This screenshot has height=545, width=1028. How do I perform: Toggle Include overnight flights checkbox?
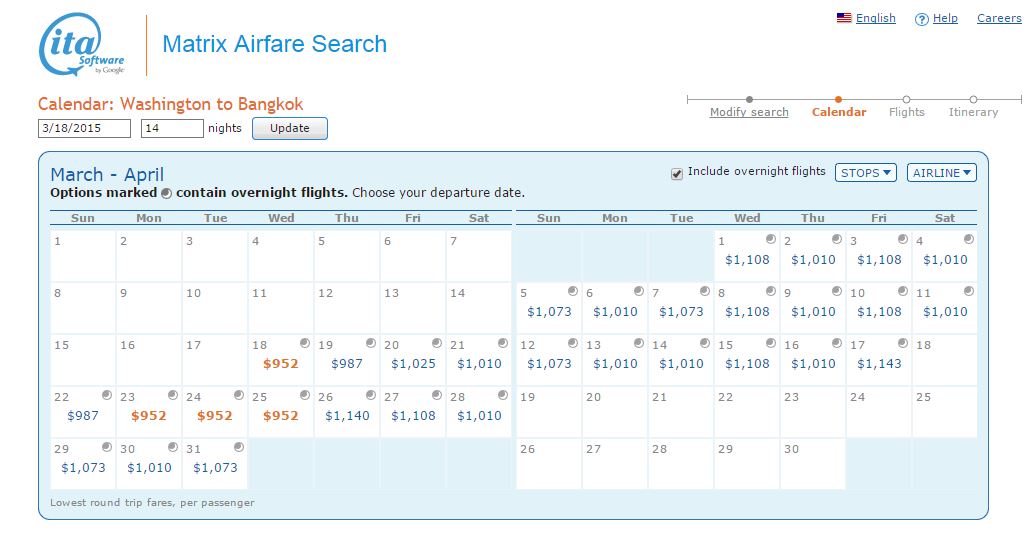click(x=677, y=174)
